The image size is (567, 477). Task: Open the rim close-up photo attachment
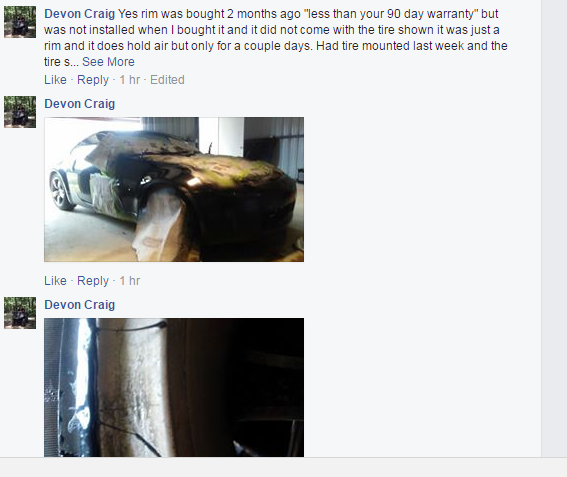click(x=174, y=387)
